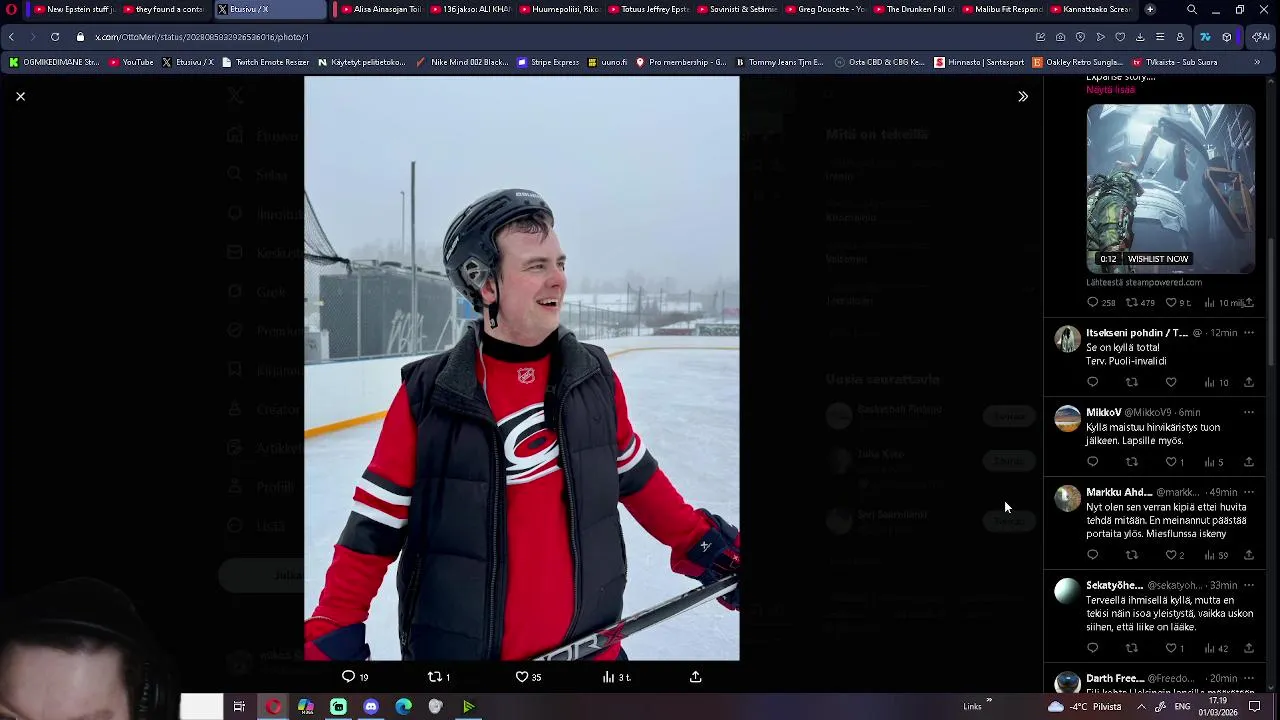Like Markku Ahd...'s comment with 2 likes
The height and width of the screenshot is (720, 1280).
click(x=1174, y=555)
